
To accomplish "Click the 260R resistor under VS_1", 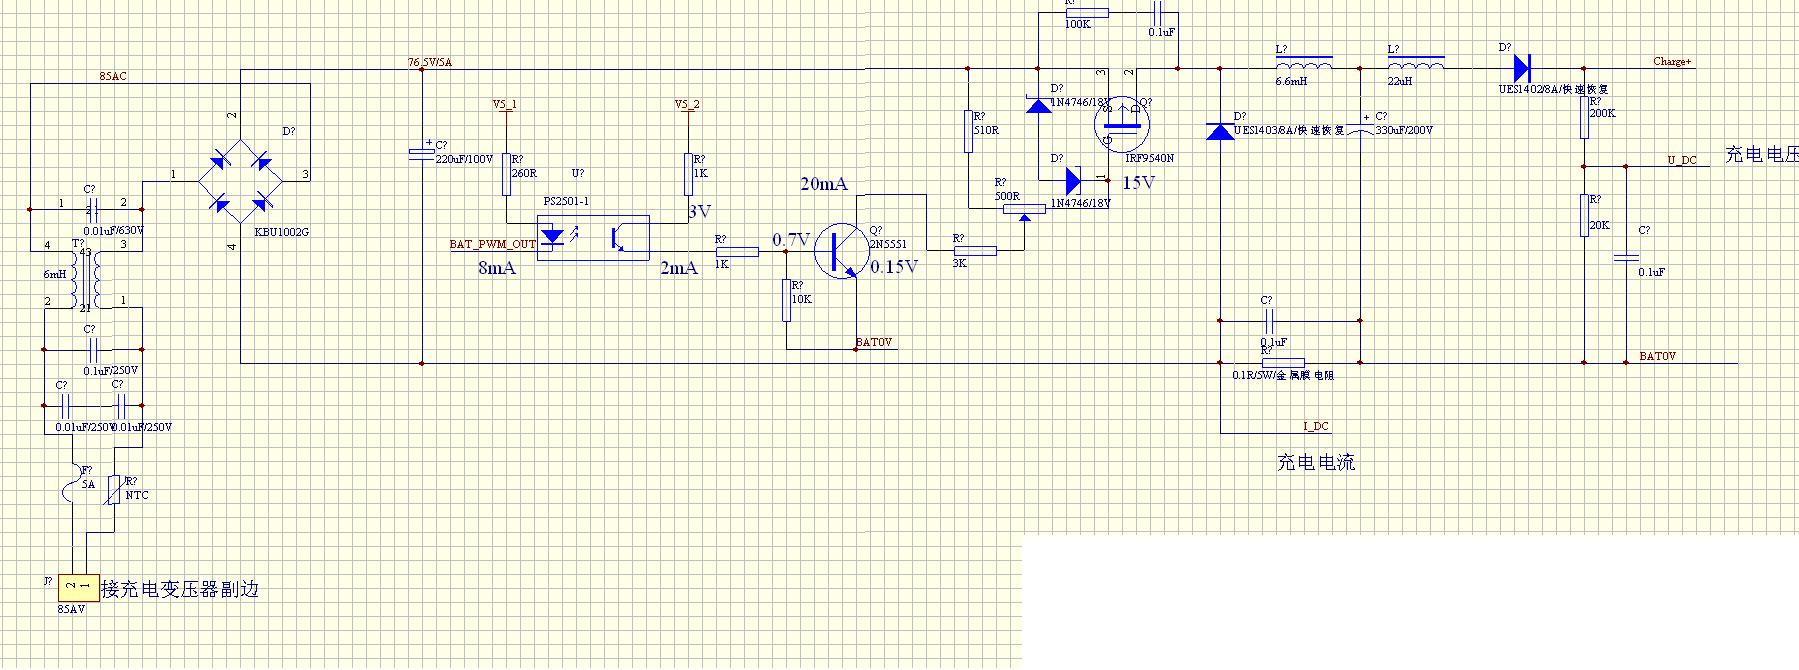I will point(507,173).
